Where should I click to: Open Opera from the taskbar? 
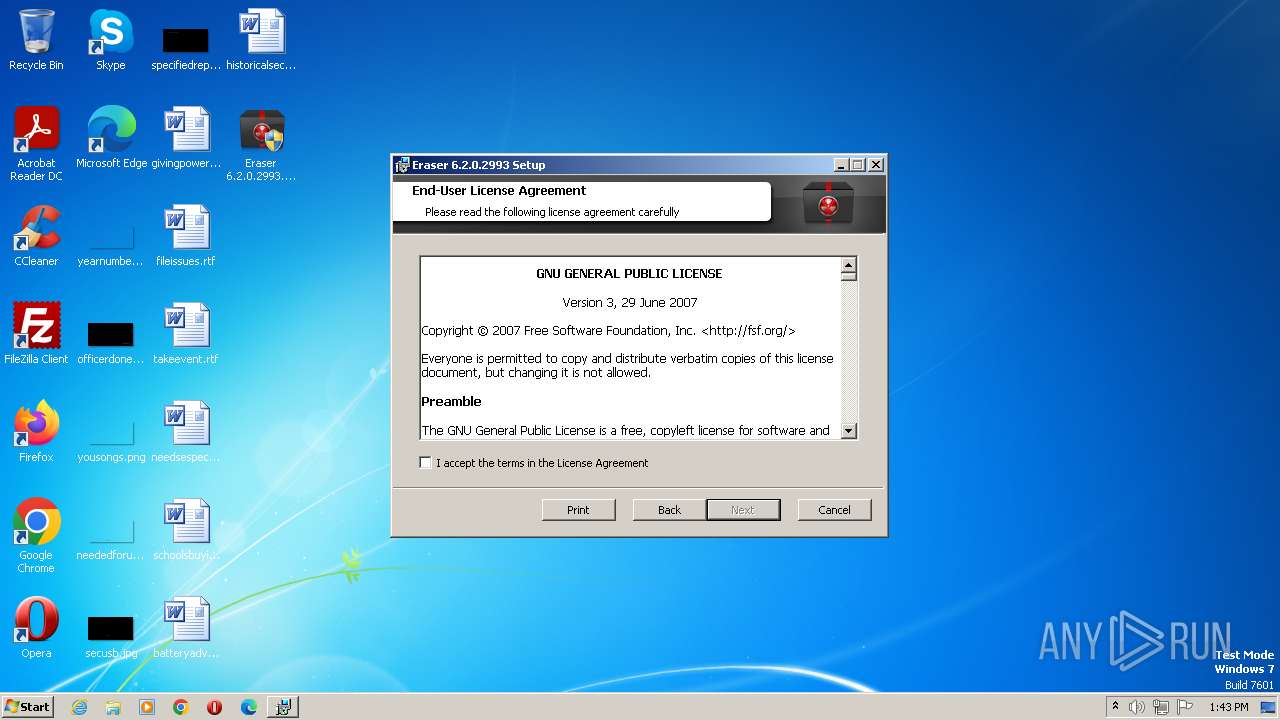(x=215, y=707)
